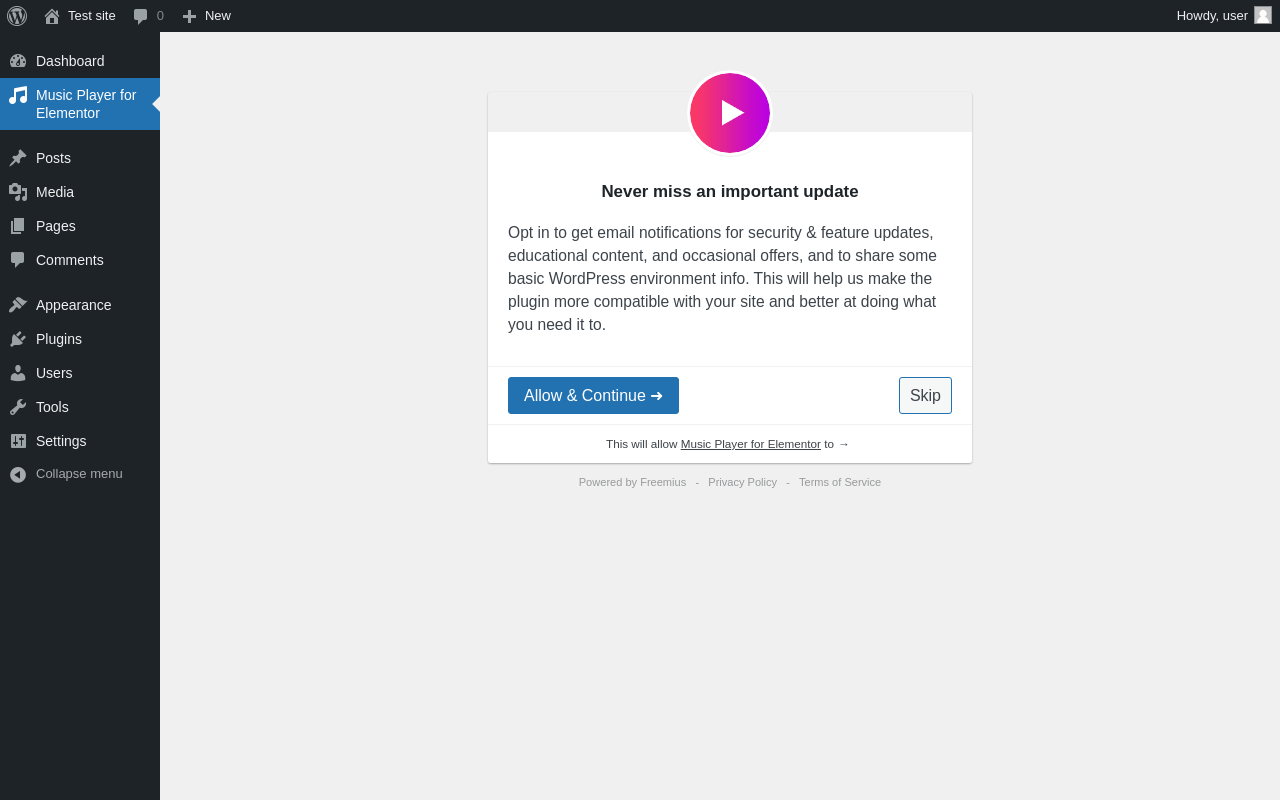1280x800 pixels.
Task: Open the Terms of Service link
Action: pyautogui.click(x=840, y=482)
